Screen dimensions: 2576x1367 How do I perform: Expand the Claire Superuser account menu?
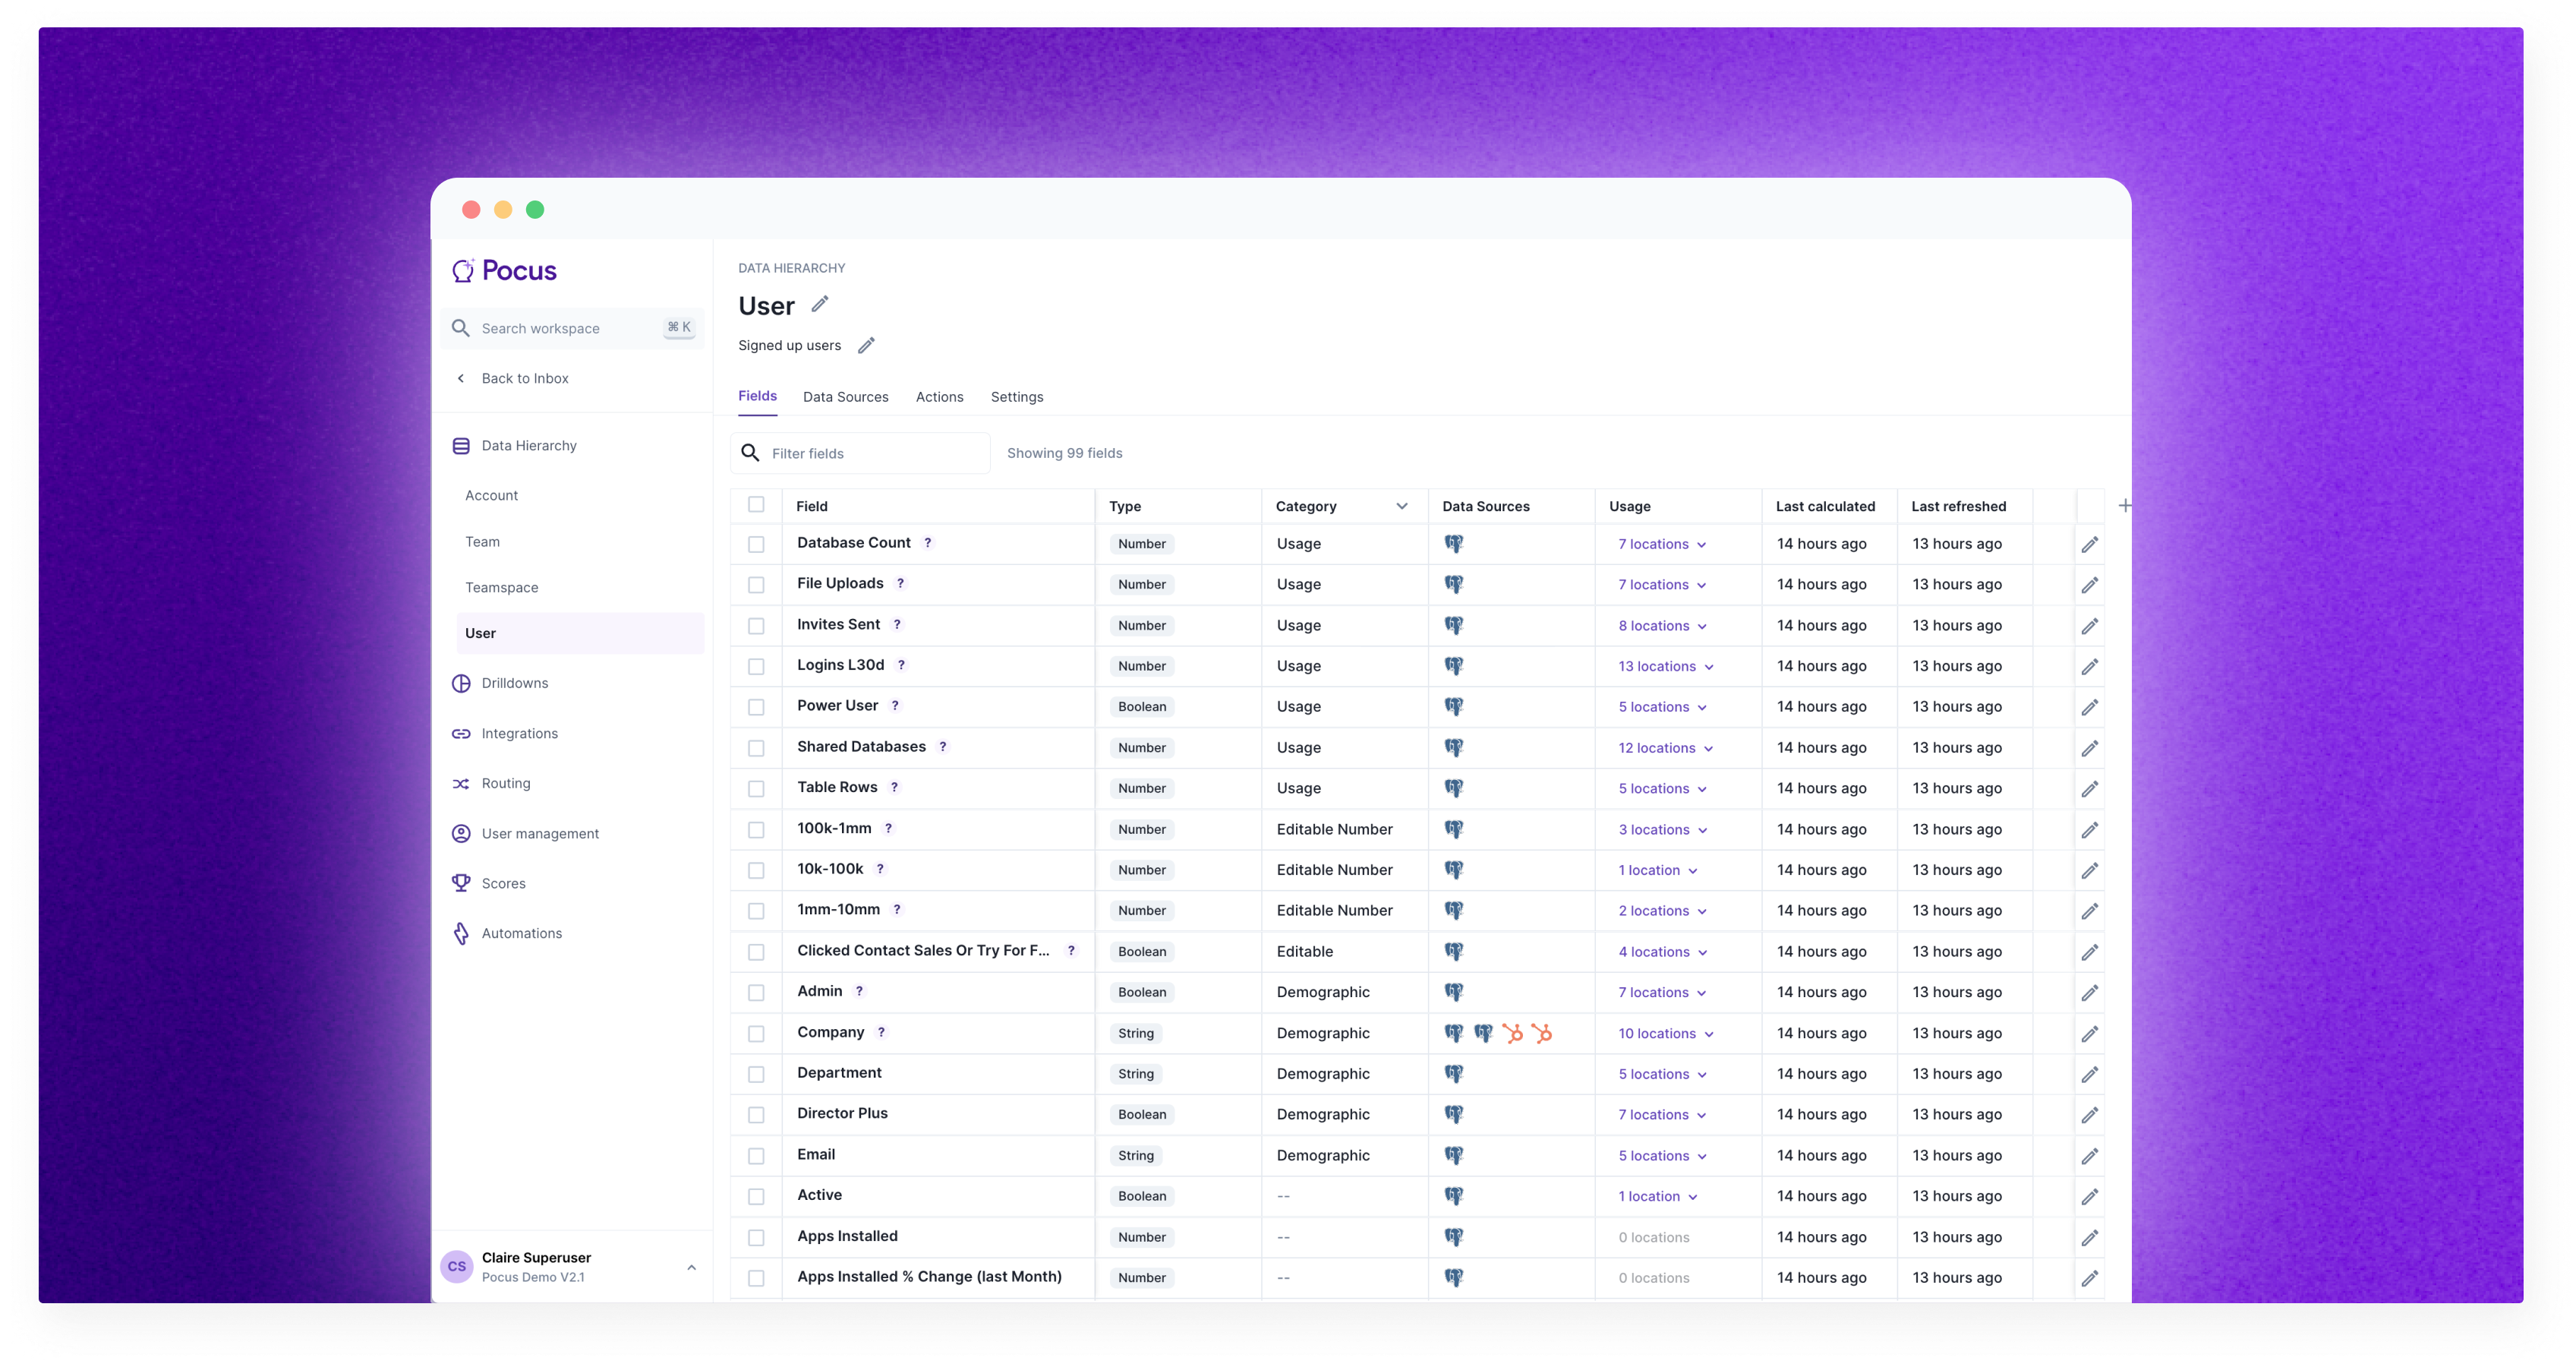coord(691,1267)
